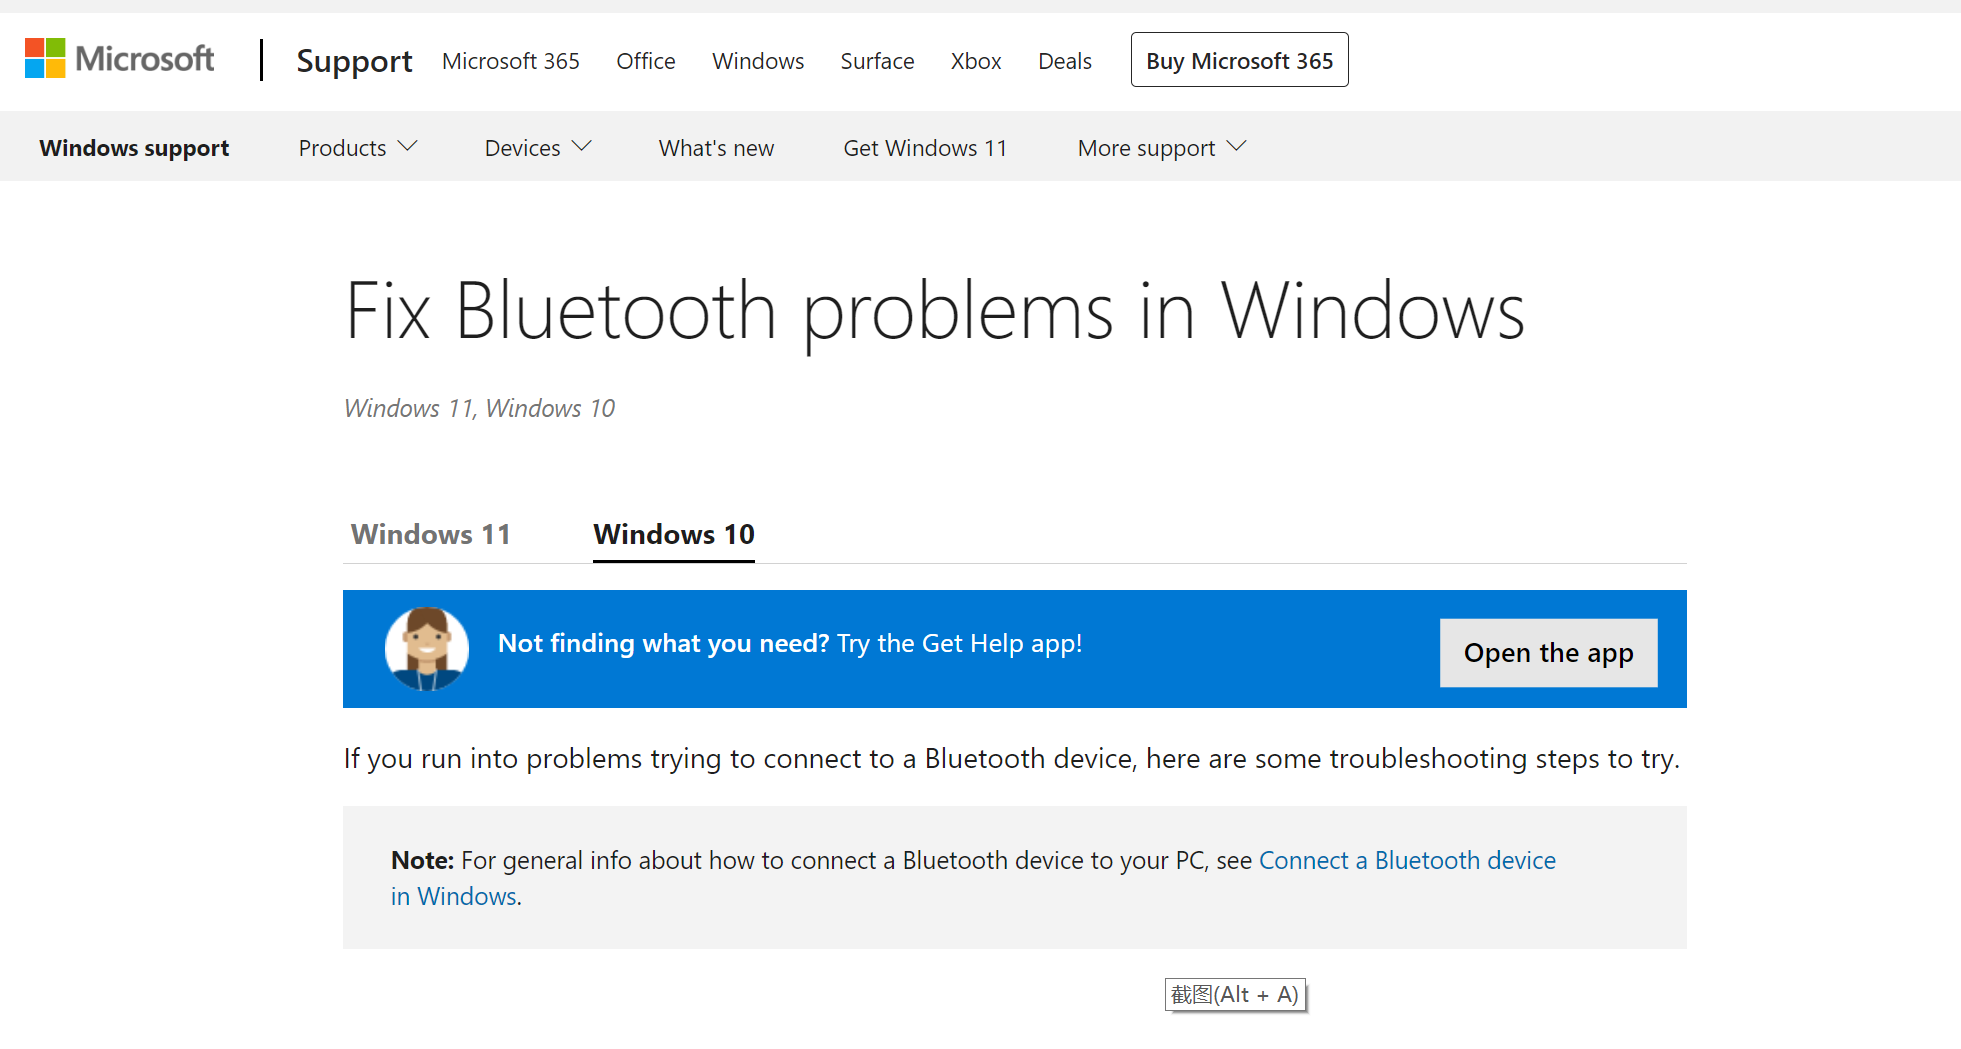Click the screenshot (Alt + A) tooltip

tap(1235, 995)
